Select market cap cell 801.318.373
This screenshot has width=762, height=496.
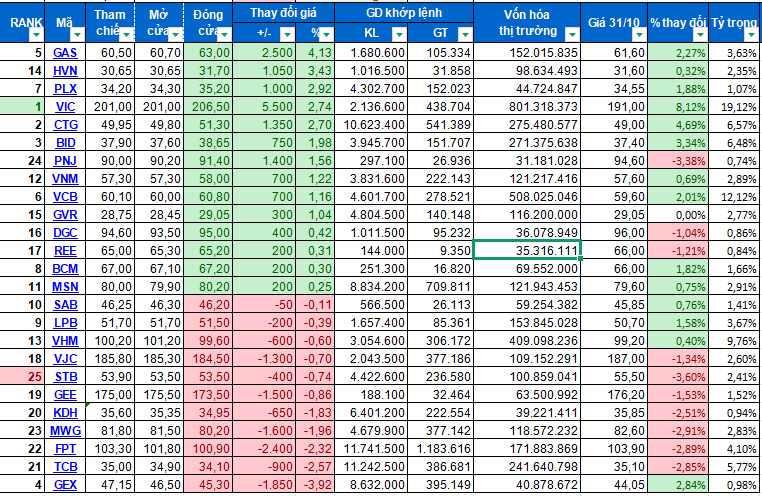pos(527,106)
